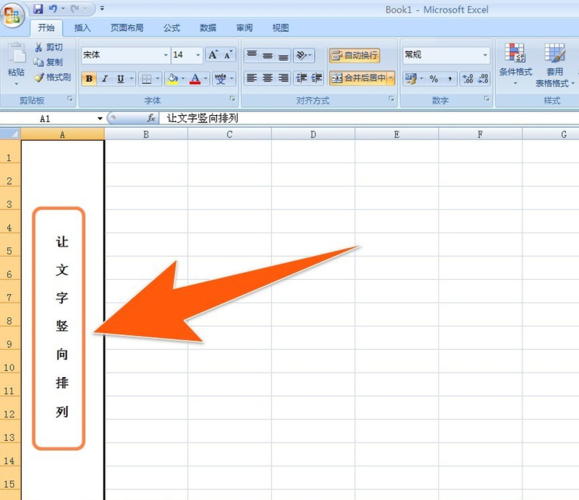Open alignment dialog launcher in 对齐方式
579x500 pixels.
coord(391,99)
